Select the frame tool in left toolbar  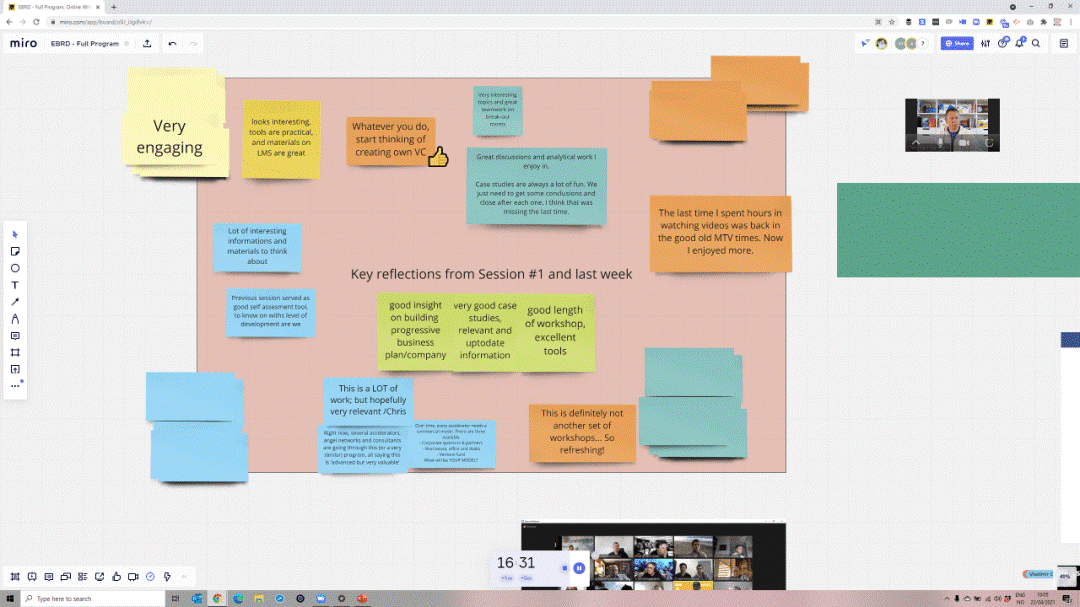coord(15,353)
